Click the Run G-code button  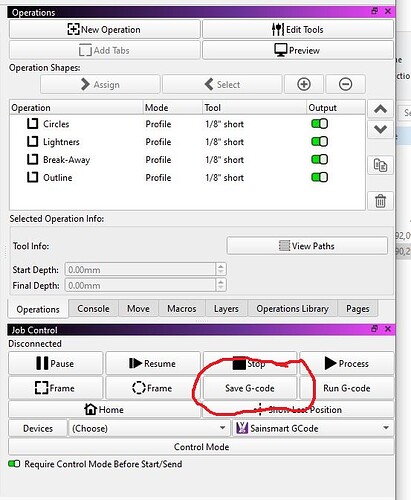click(x=347, y=388)
